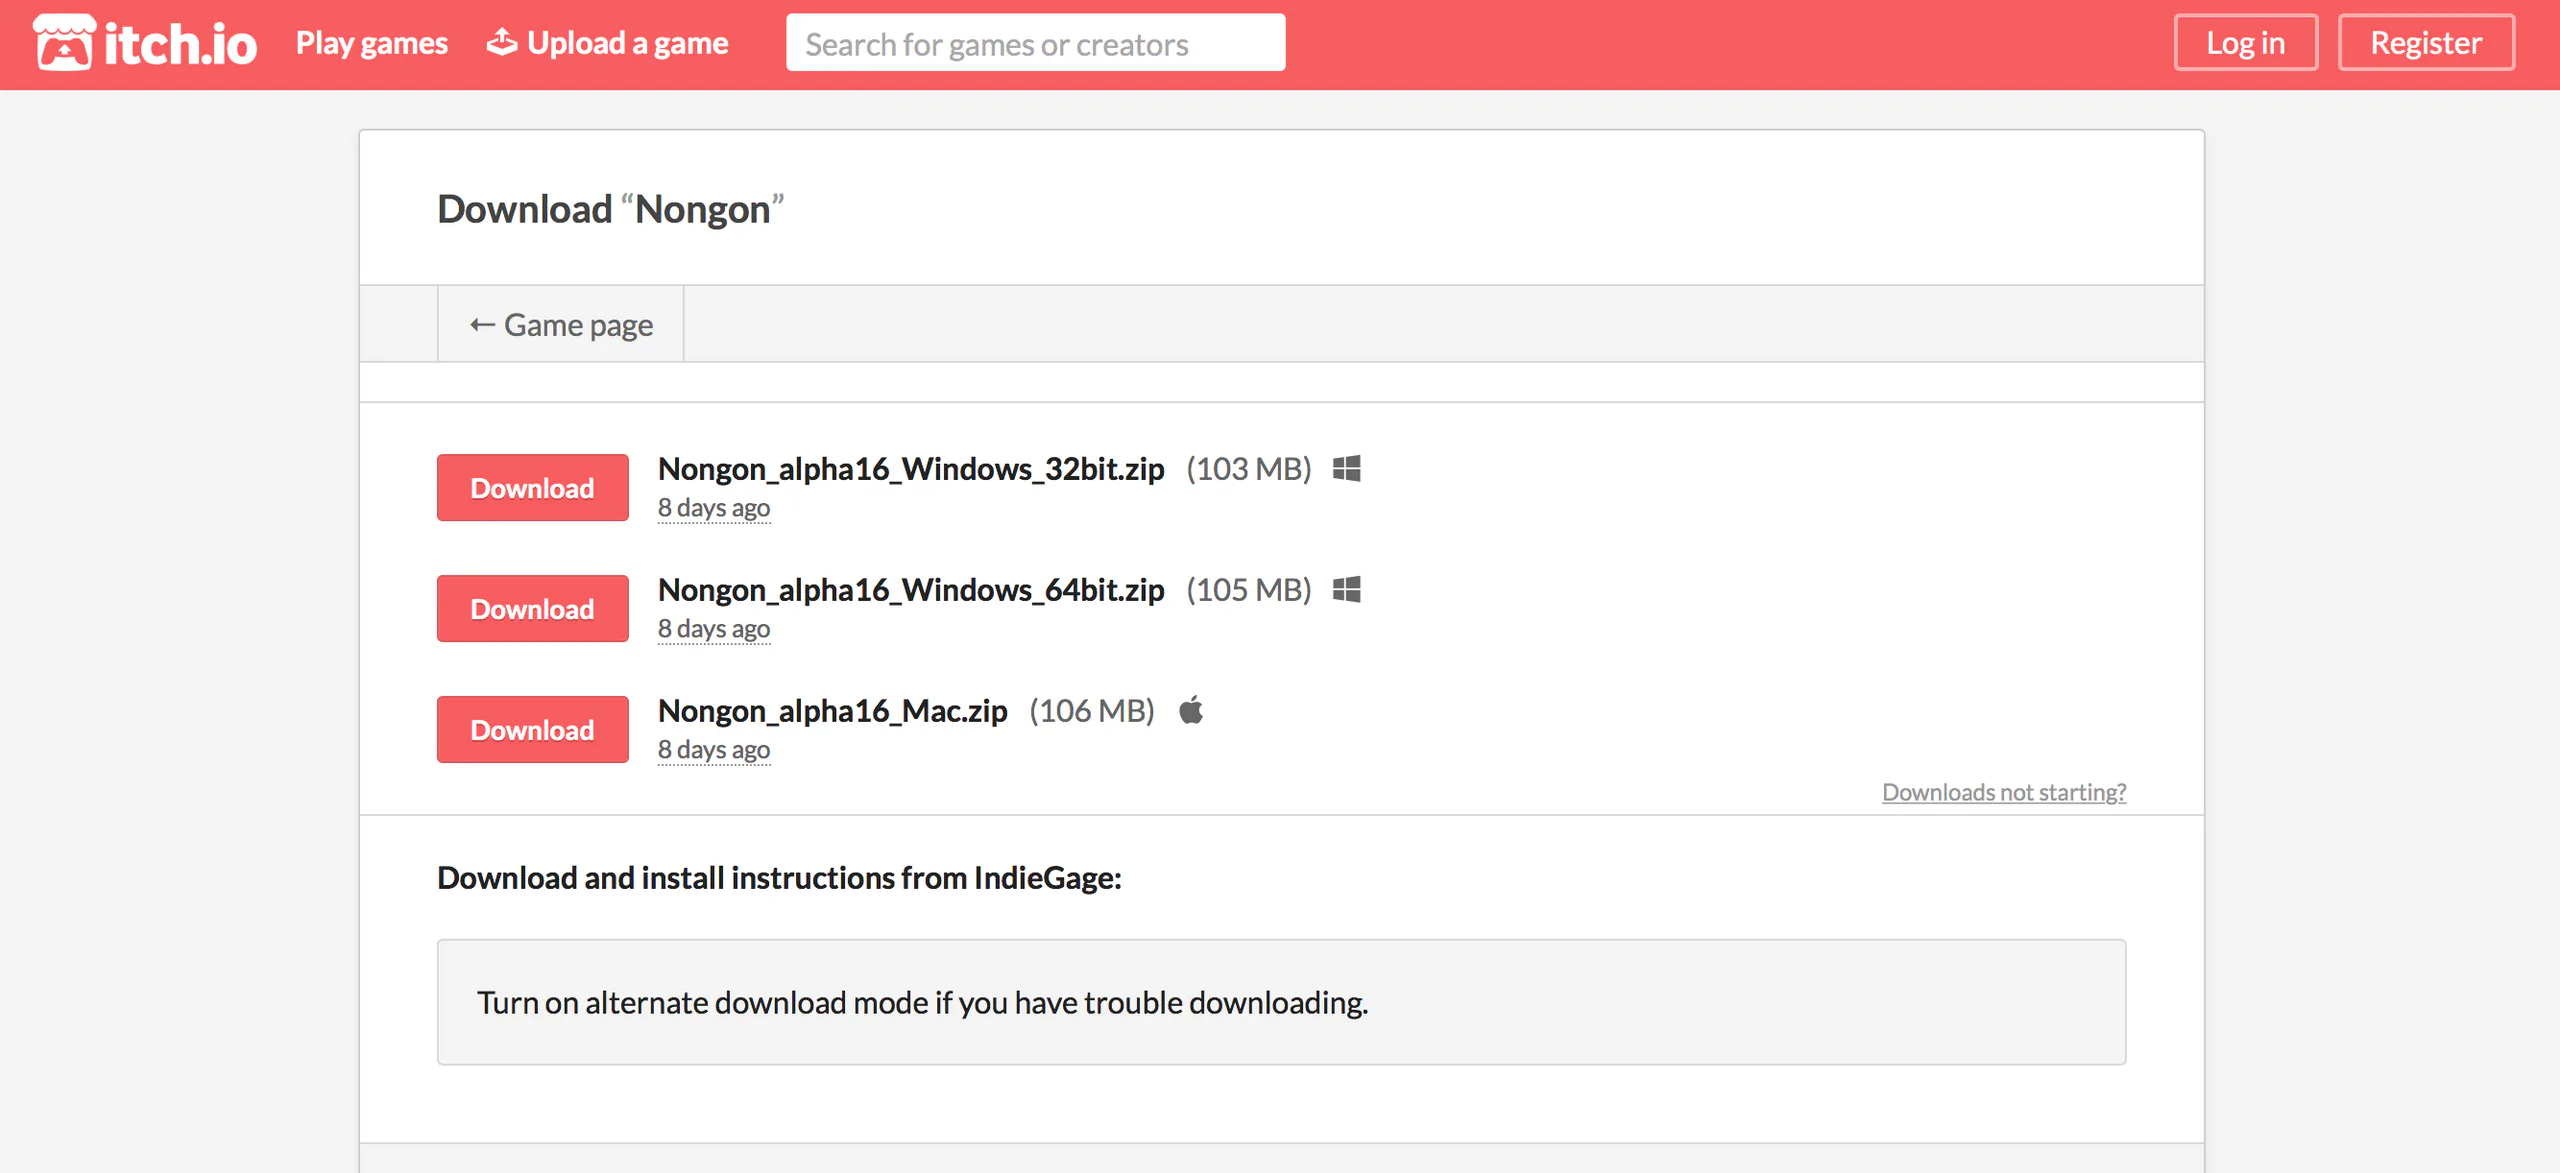Download Nongon_alpha16_Windows_64bit.zip
Image resolution: width=2560 pixels, height=1173 pixels.
coord(532,609)
